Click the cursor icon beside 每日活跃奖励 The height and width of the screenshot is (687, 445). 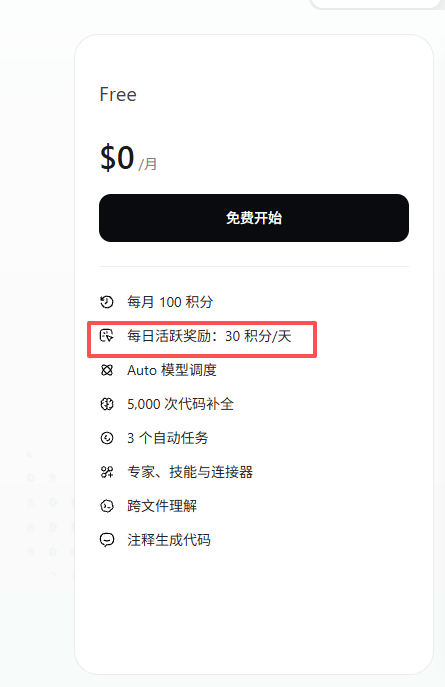[106, 336]
